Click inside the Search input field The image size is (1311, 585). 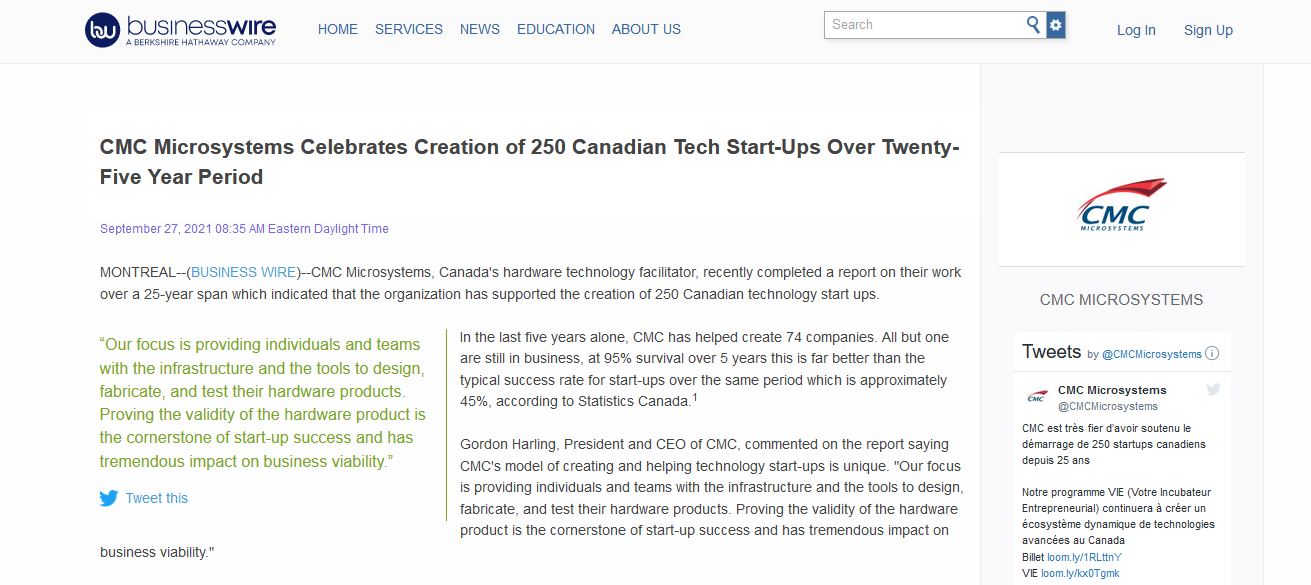(920, 24)
